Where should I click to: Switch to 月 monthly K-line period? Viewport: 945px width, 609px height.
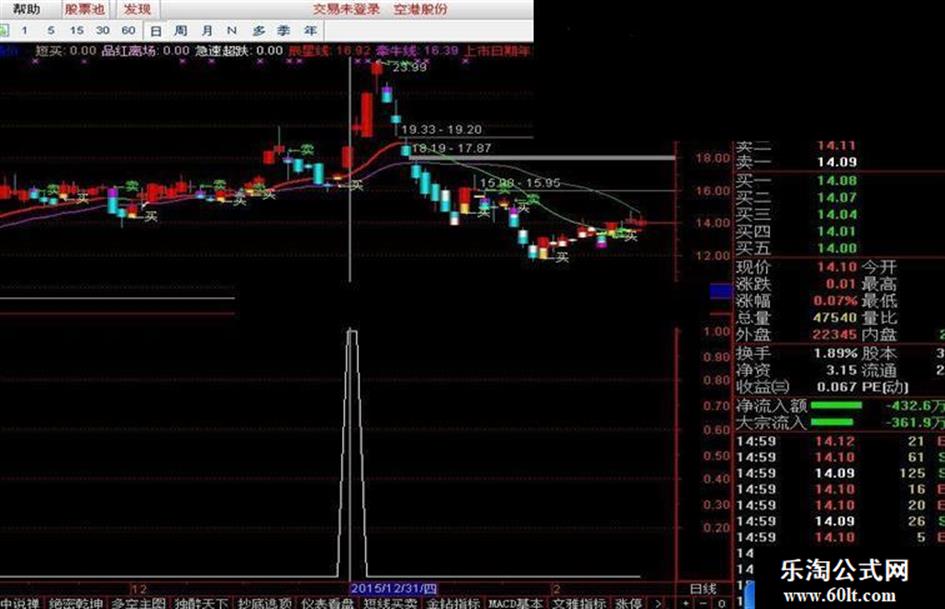[x=207, y=30]
